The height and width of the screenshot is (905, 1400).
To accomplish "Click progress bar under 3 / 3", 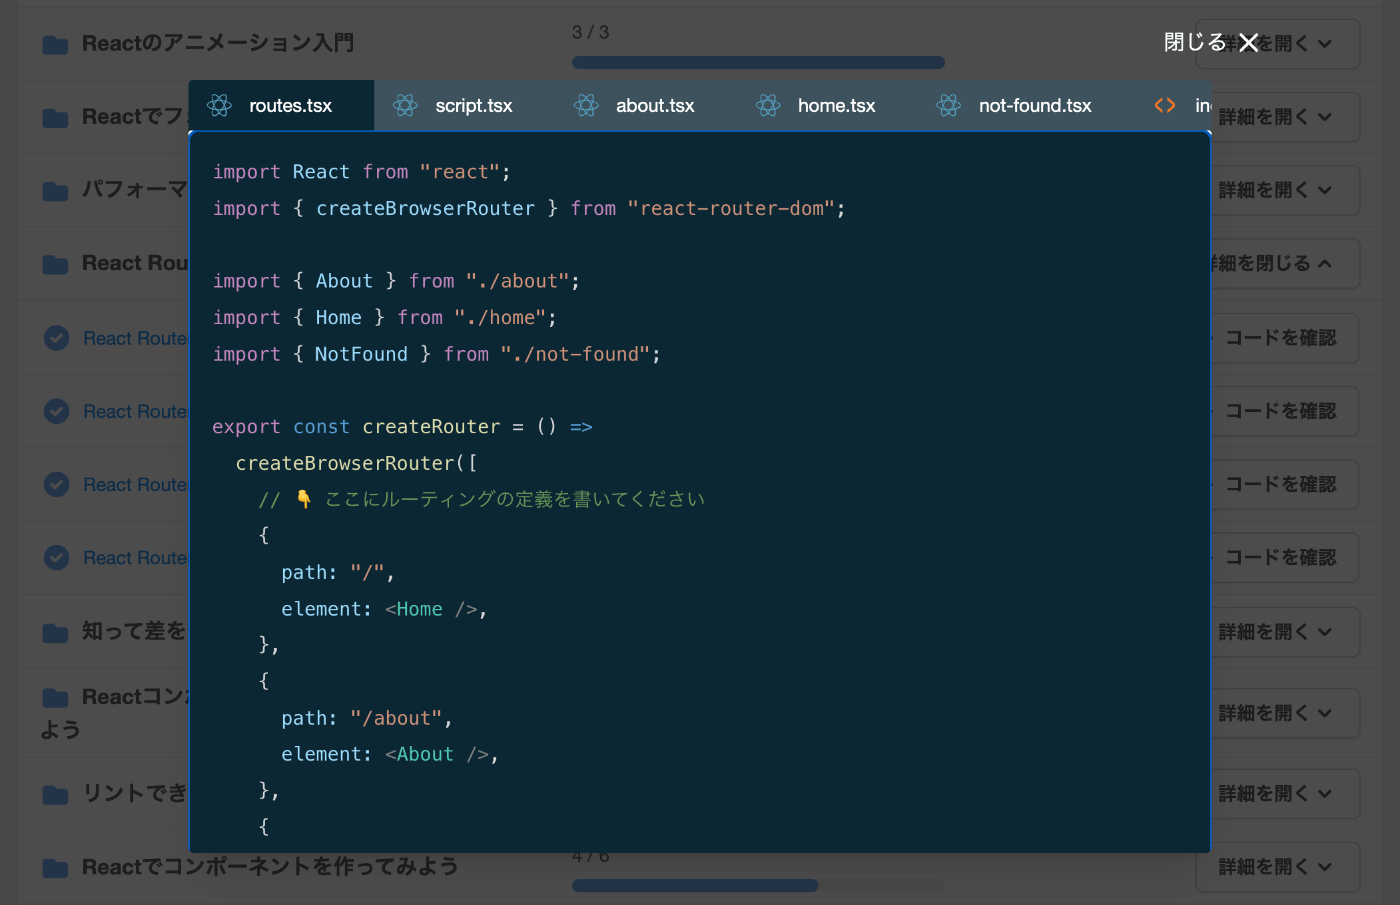I will click(x=758, y=62).
